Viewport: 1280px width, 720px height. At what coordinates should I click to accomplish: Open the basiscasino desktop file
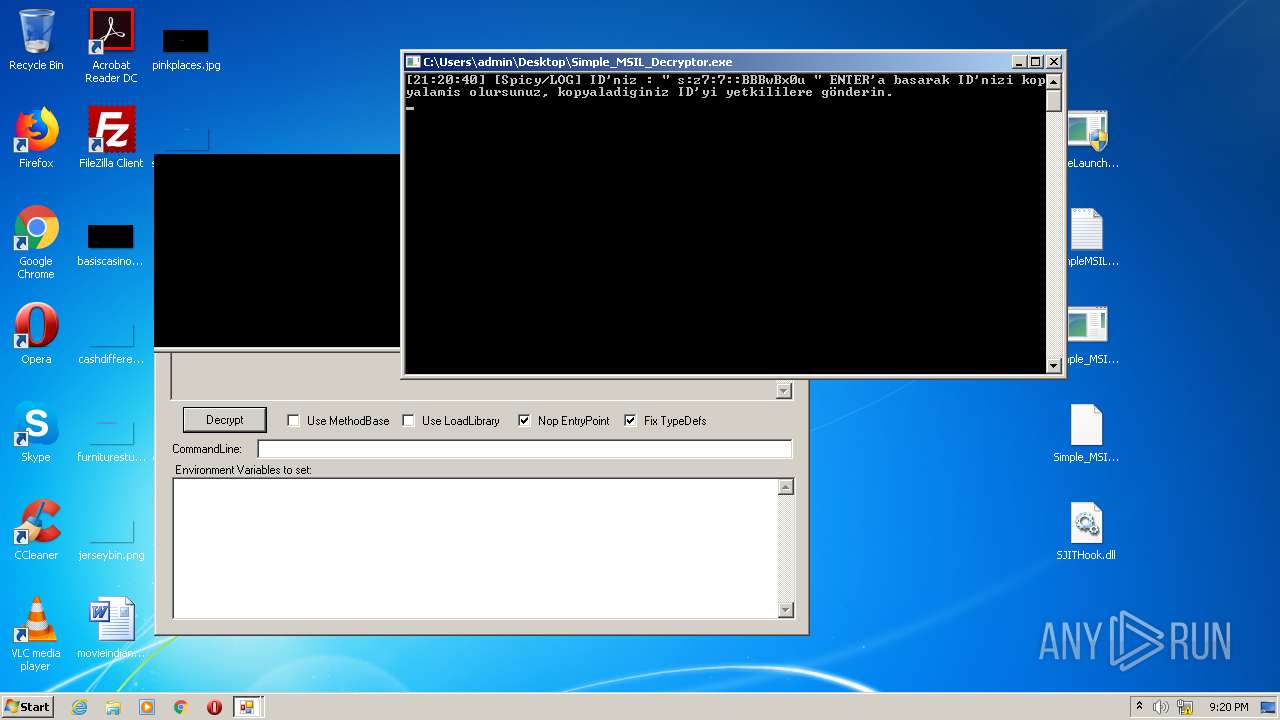coord(110,244)
